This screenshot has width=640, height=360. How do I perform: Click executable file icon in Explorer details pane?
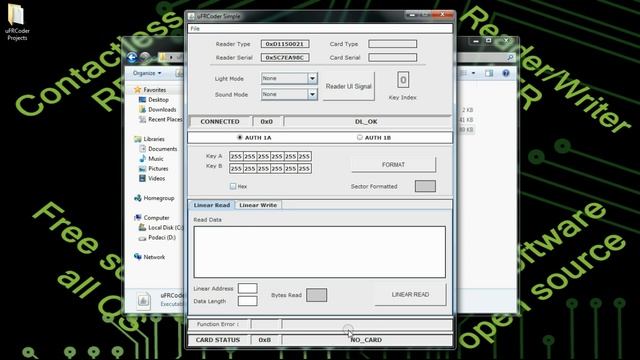point(143,300)
